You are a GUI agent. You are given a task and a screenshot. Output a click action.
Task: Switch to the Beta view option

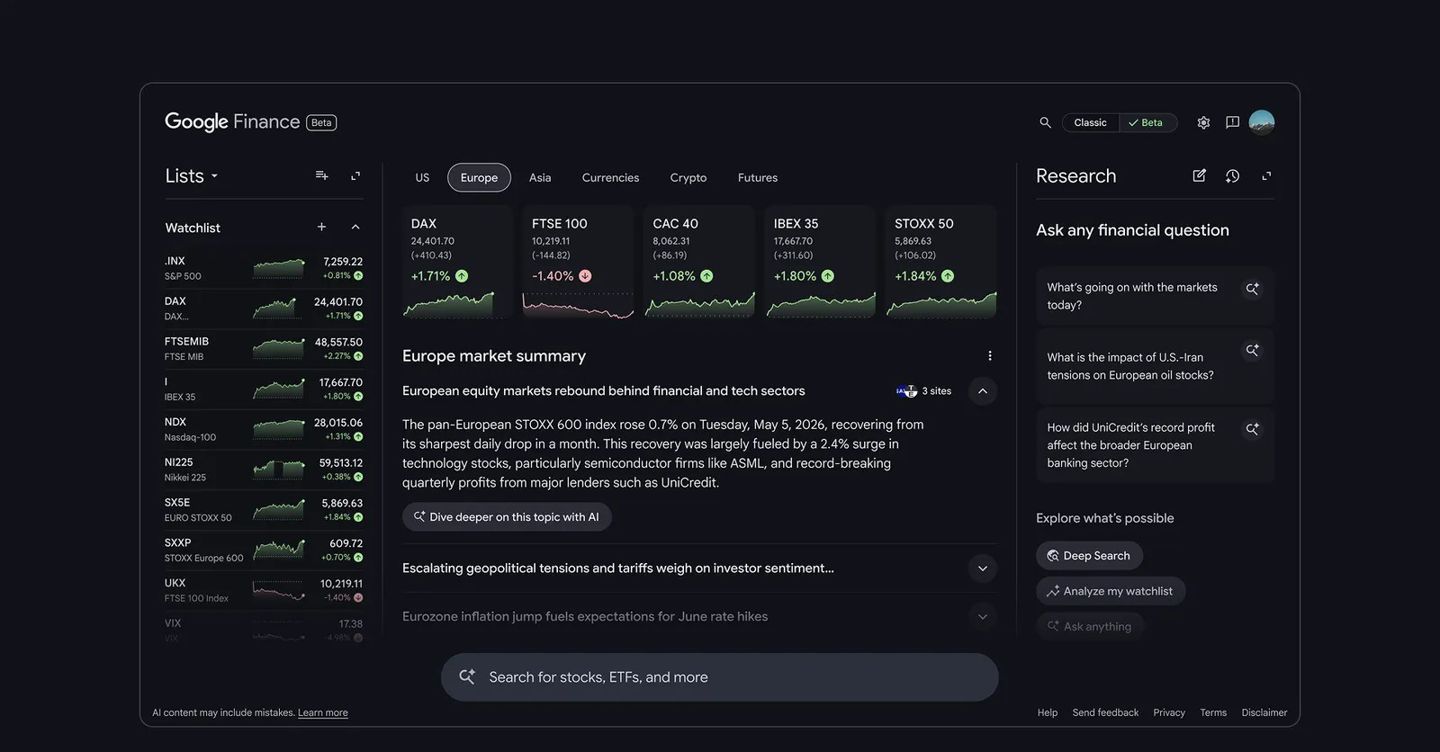[x=1148, y=123]
